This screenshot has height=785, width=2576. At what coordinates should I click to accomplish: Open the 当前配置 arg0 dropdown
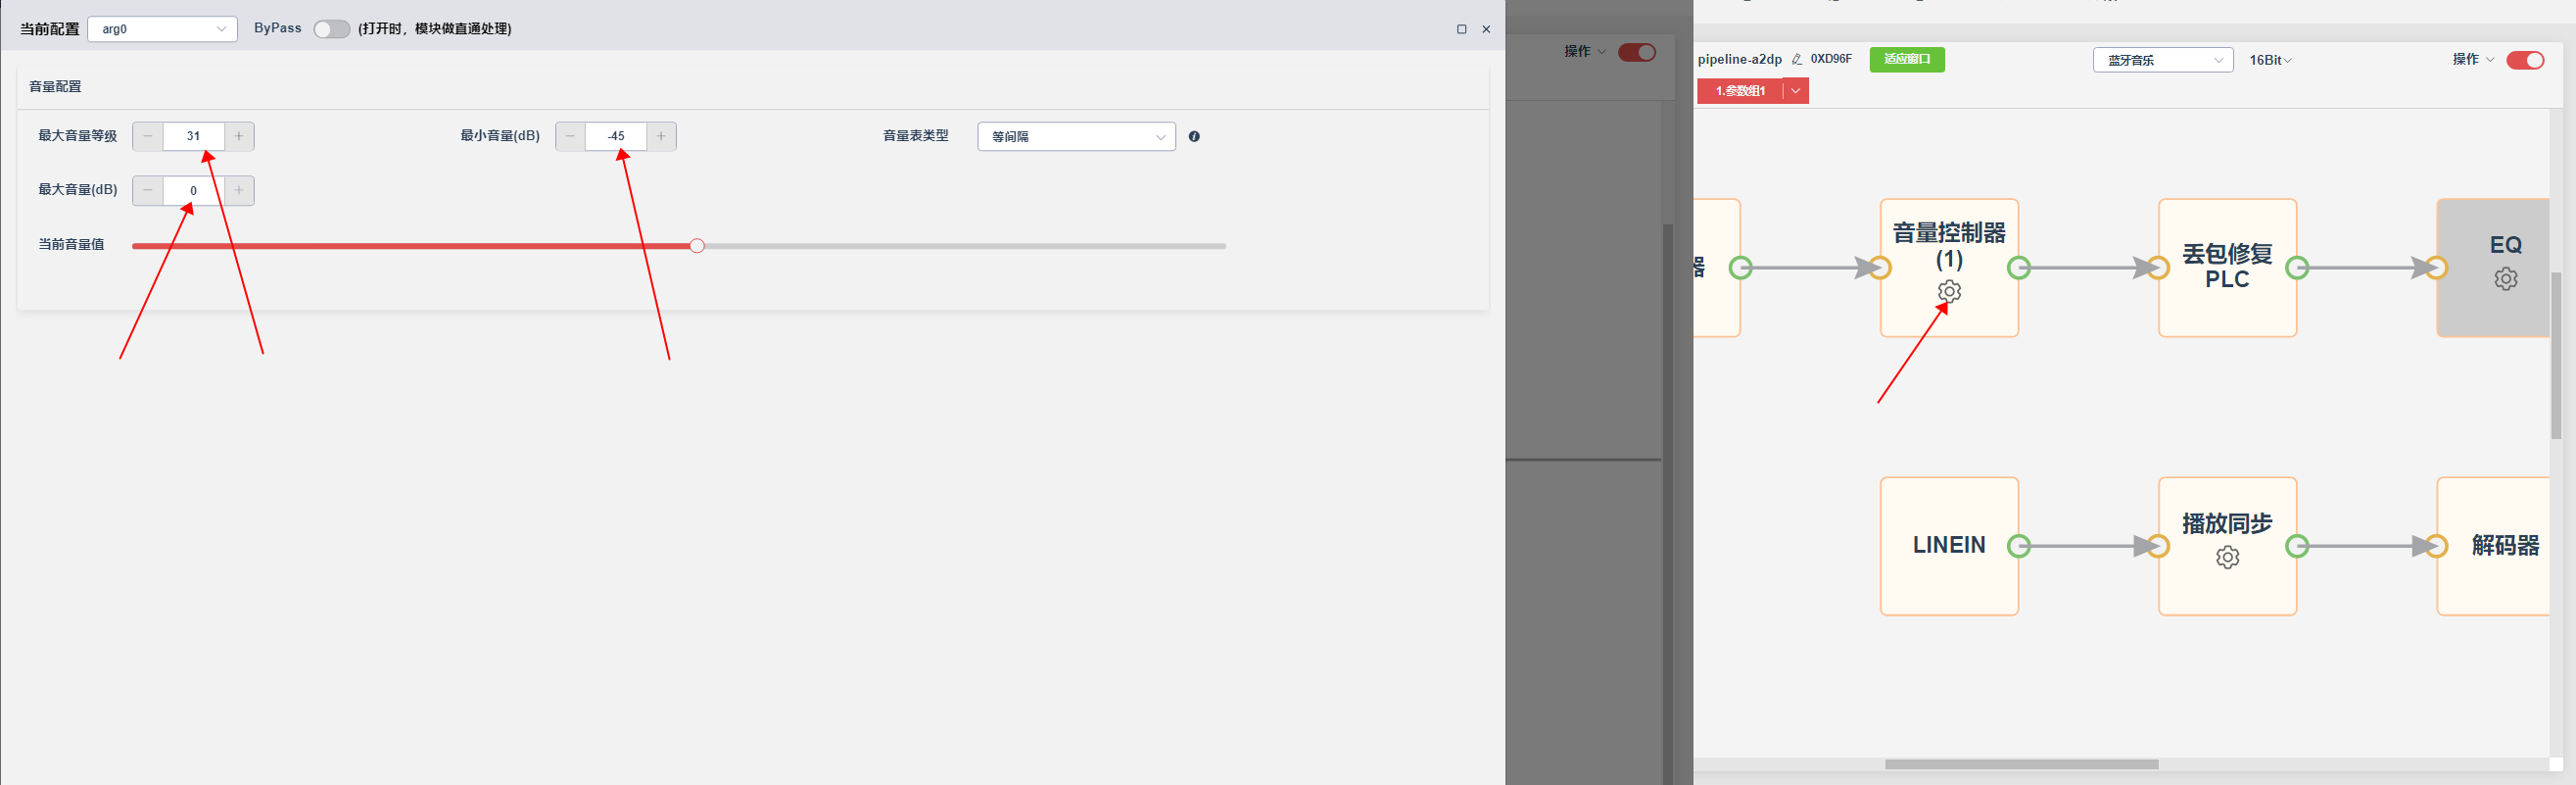(x=163, y=29)
